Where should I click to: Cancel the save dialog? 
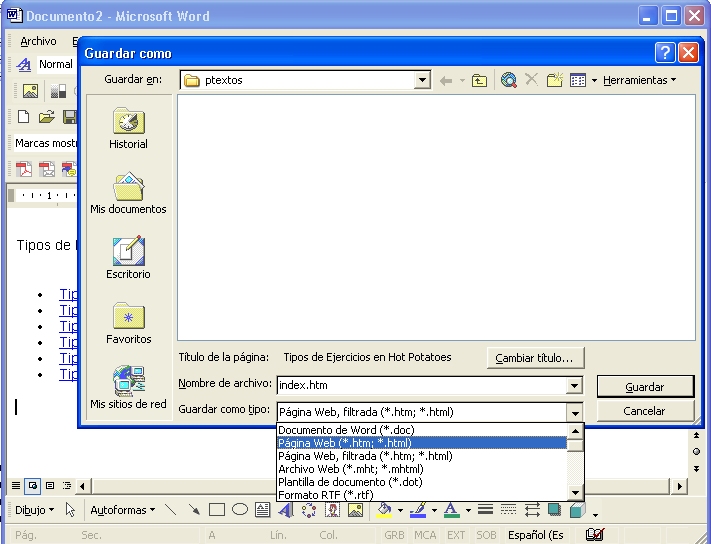pyautogui.click(x=644, y=411)
